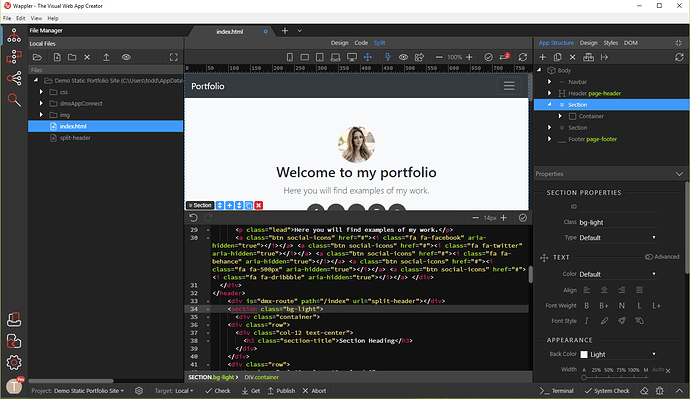690x399 pixels.
Task: Toggle the lightning bolt live data icon
Action: (x=388, y=57)
